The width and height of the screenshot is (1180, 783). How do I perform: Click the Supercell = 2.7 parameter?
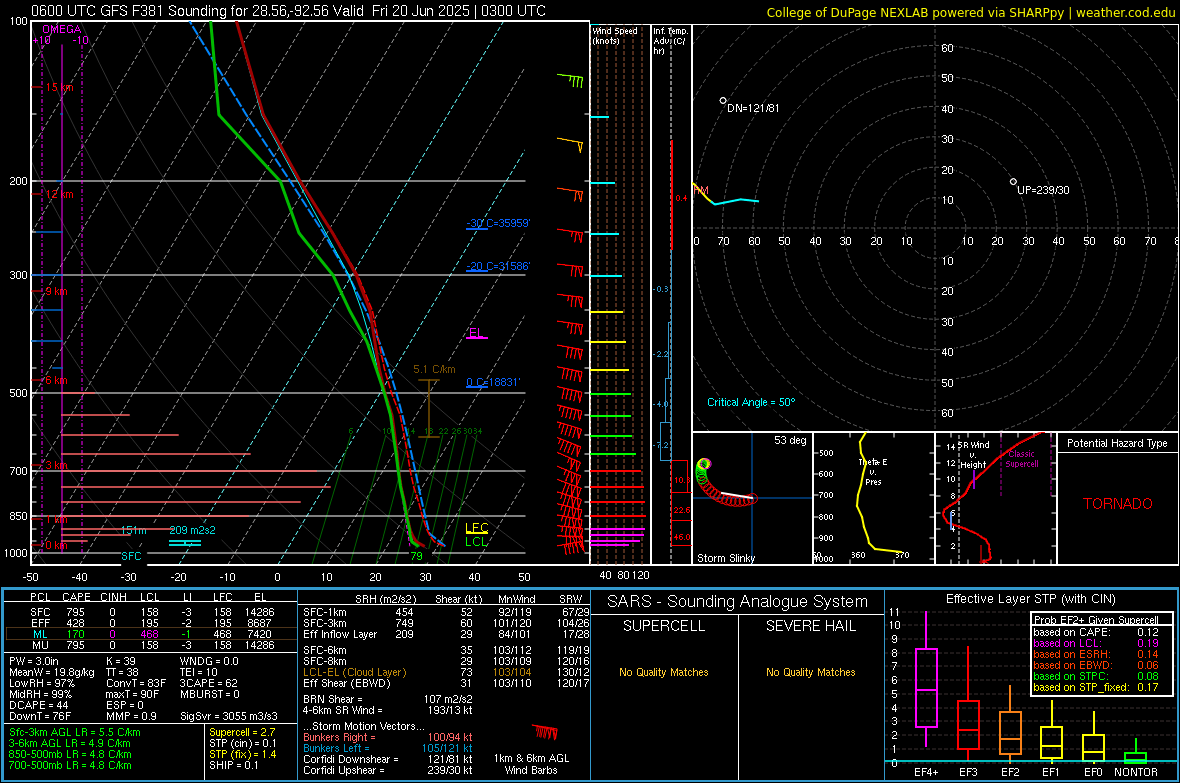(x=242, y=732)
